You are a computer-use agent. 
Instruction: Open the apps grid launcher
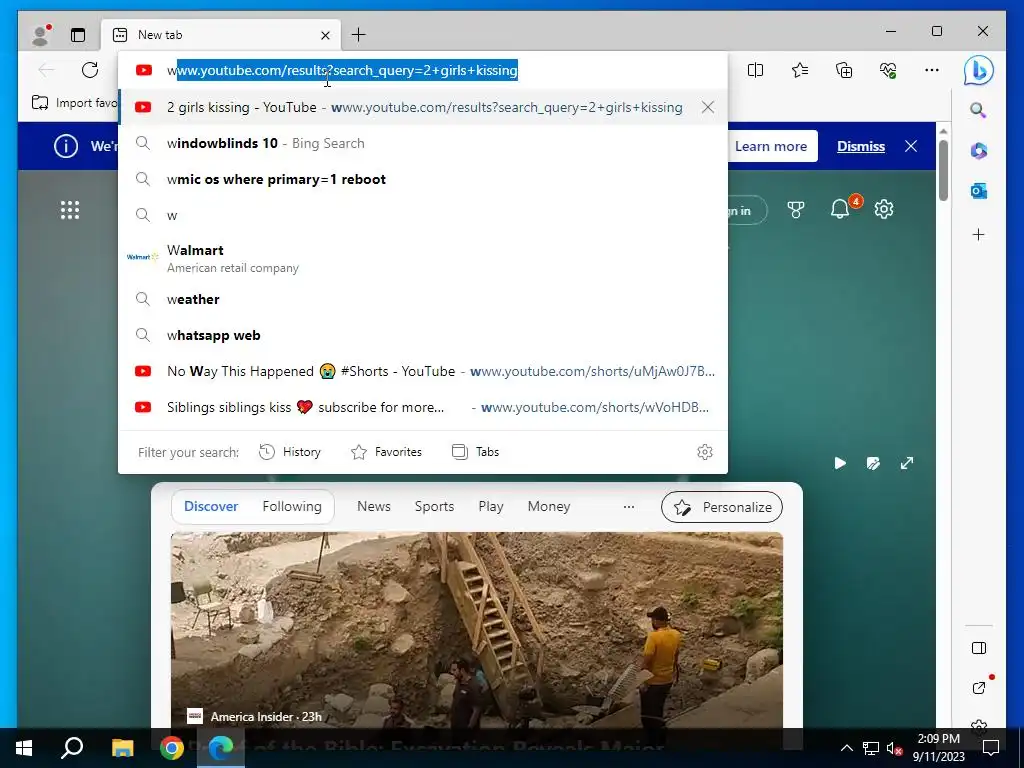pos(70,210)
